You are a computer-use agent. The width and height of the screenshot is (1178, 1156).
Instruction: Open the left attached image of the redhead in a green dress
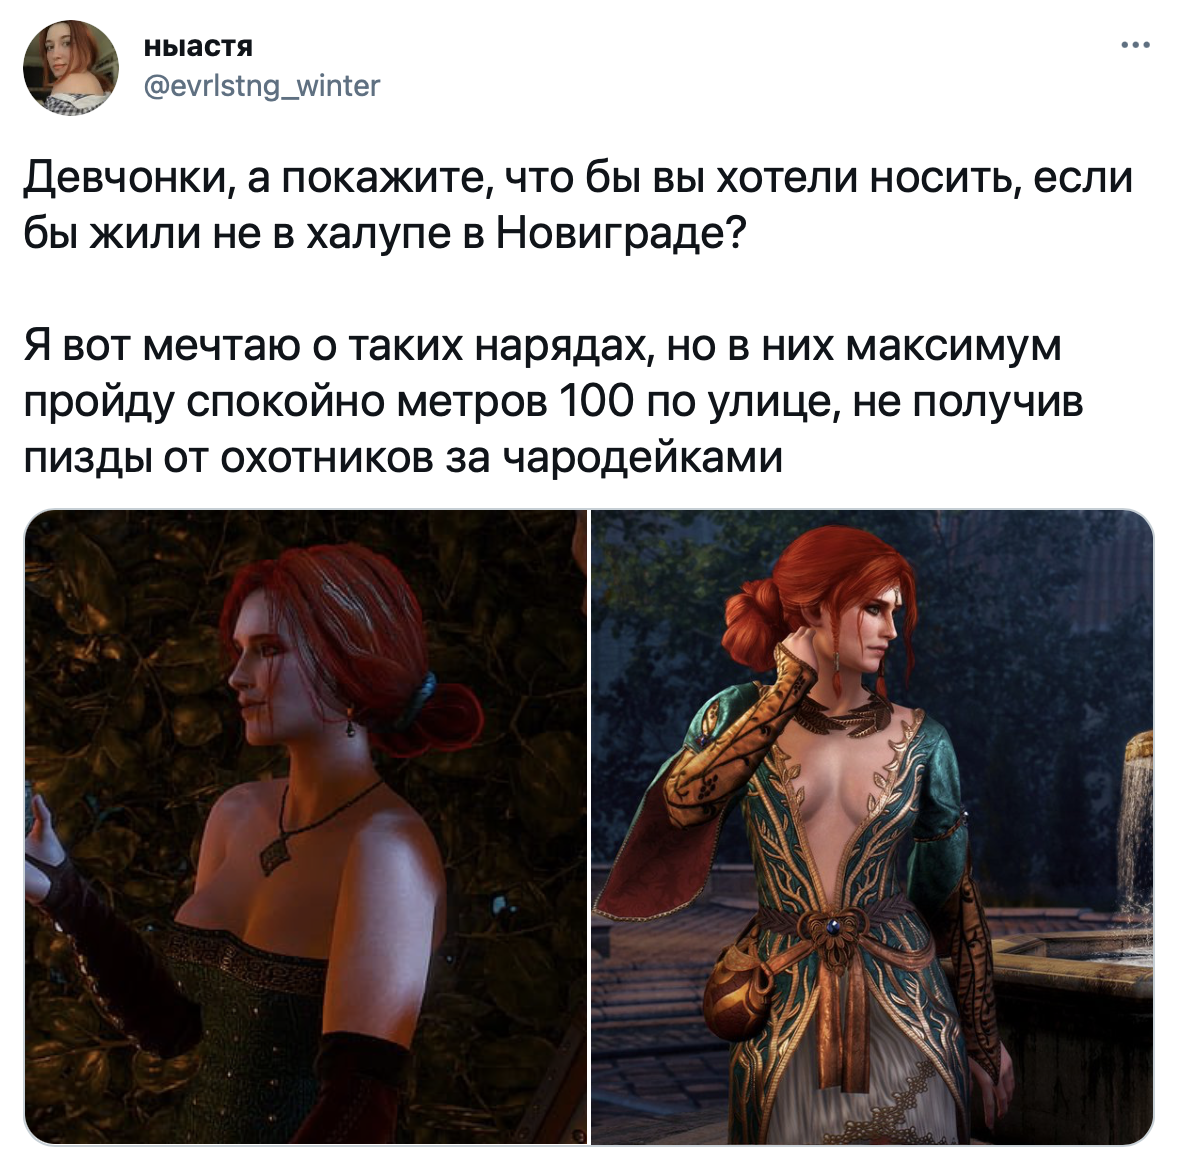tap(306, 826)
